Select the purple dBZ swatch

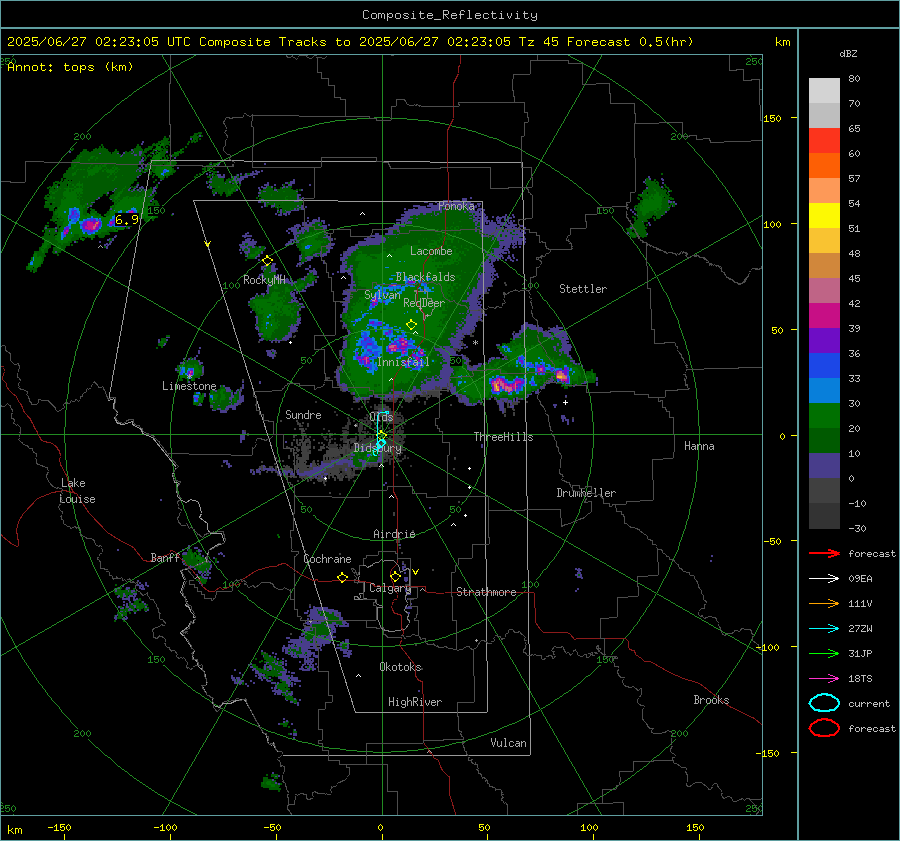point(824,341)
